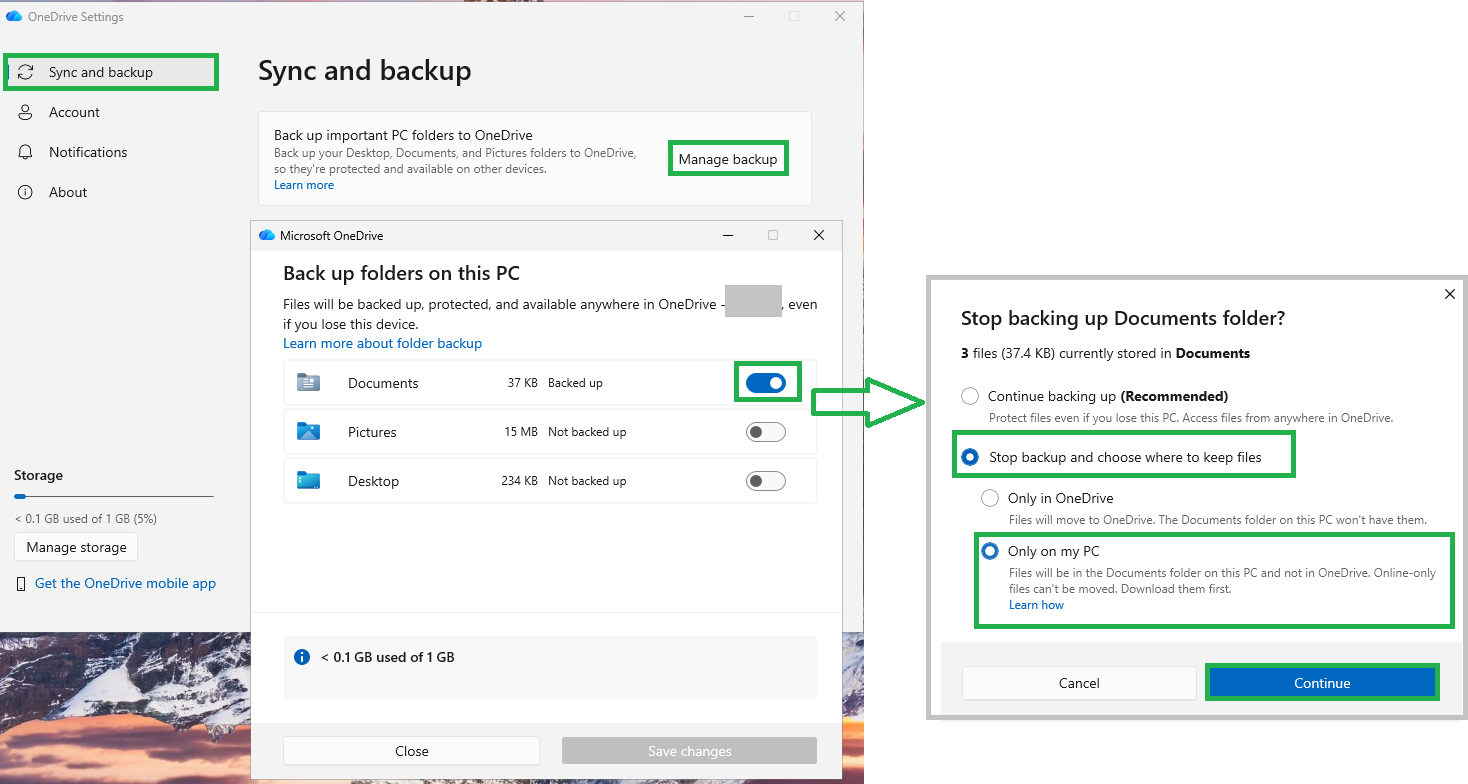
Task: Click the Save changes button
Action: tap(690, 751)
